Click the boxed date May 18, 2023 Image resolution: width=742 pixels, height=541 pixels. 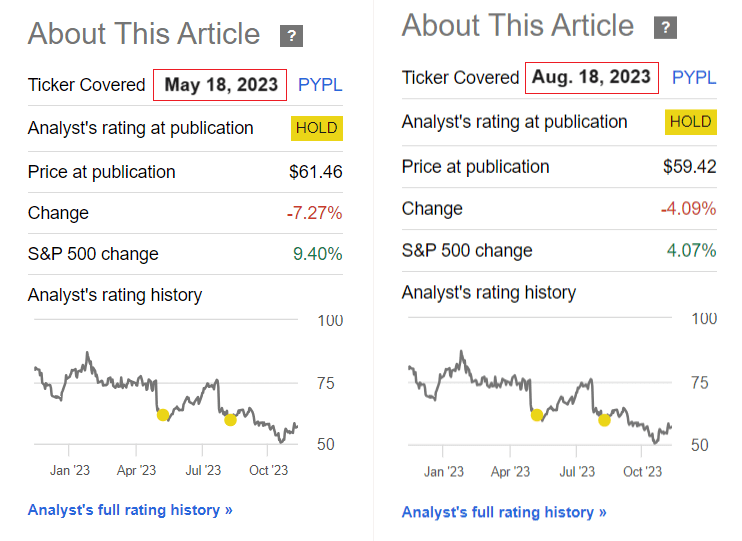click(x=221, y=85)
